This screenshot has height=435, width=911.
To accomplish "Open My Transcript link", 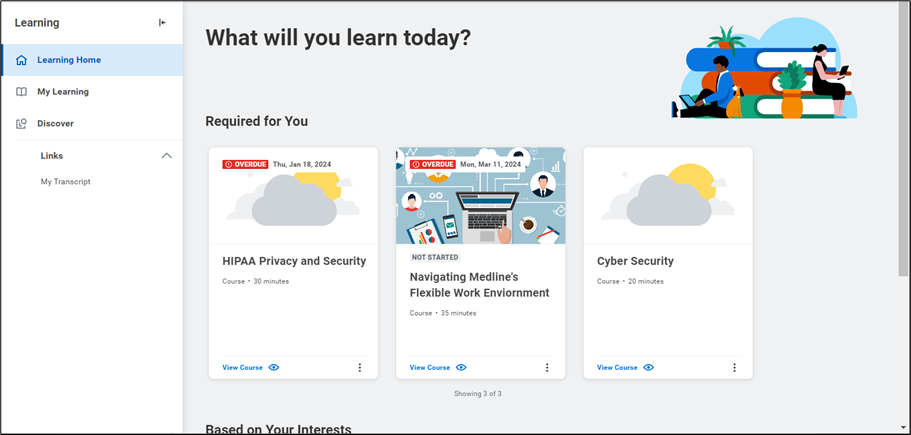I will (66, 182).
